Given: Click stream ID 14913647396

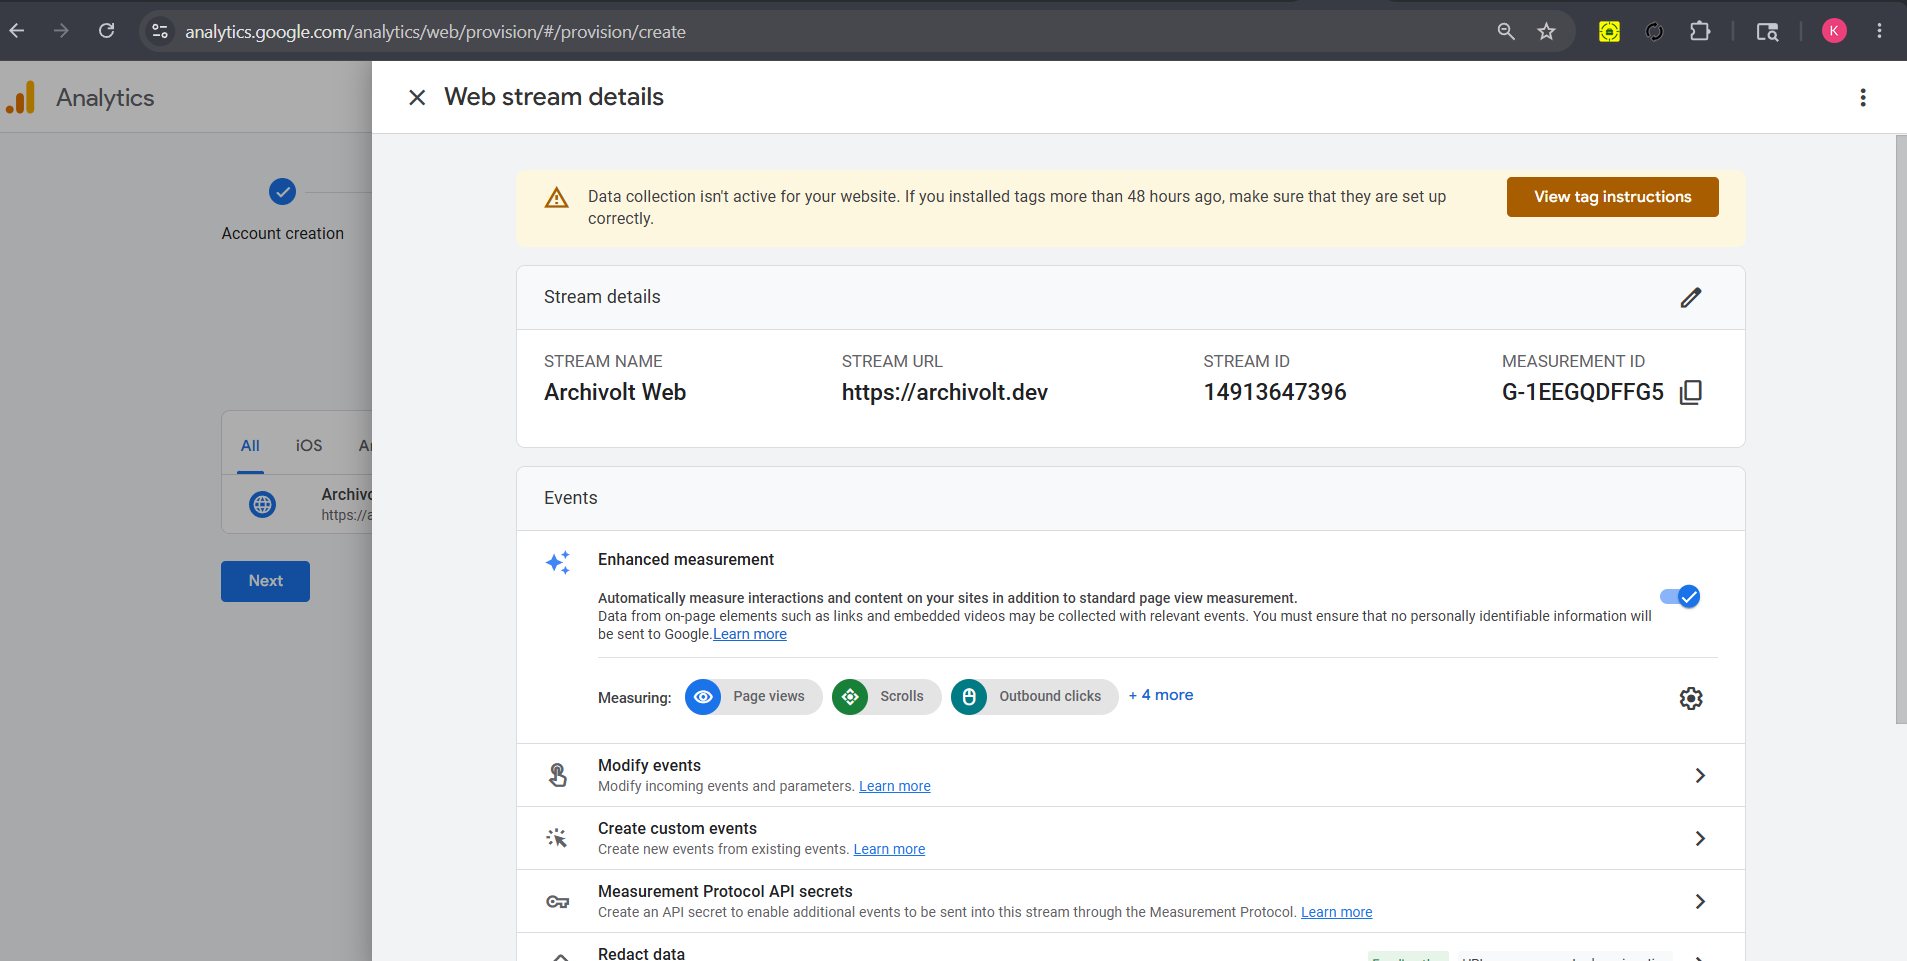Looking at the screenshot, I should coord(1274,392).
